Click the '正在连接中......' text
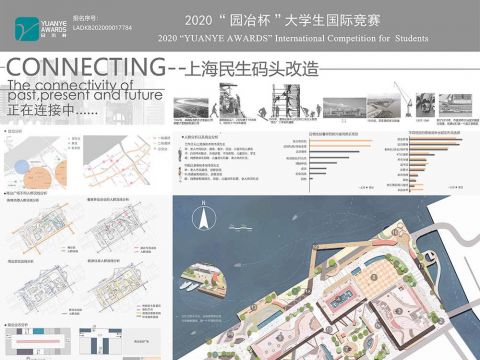The height and width of the screenshot is (360, 480). (x=53, y=110)
